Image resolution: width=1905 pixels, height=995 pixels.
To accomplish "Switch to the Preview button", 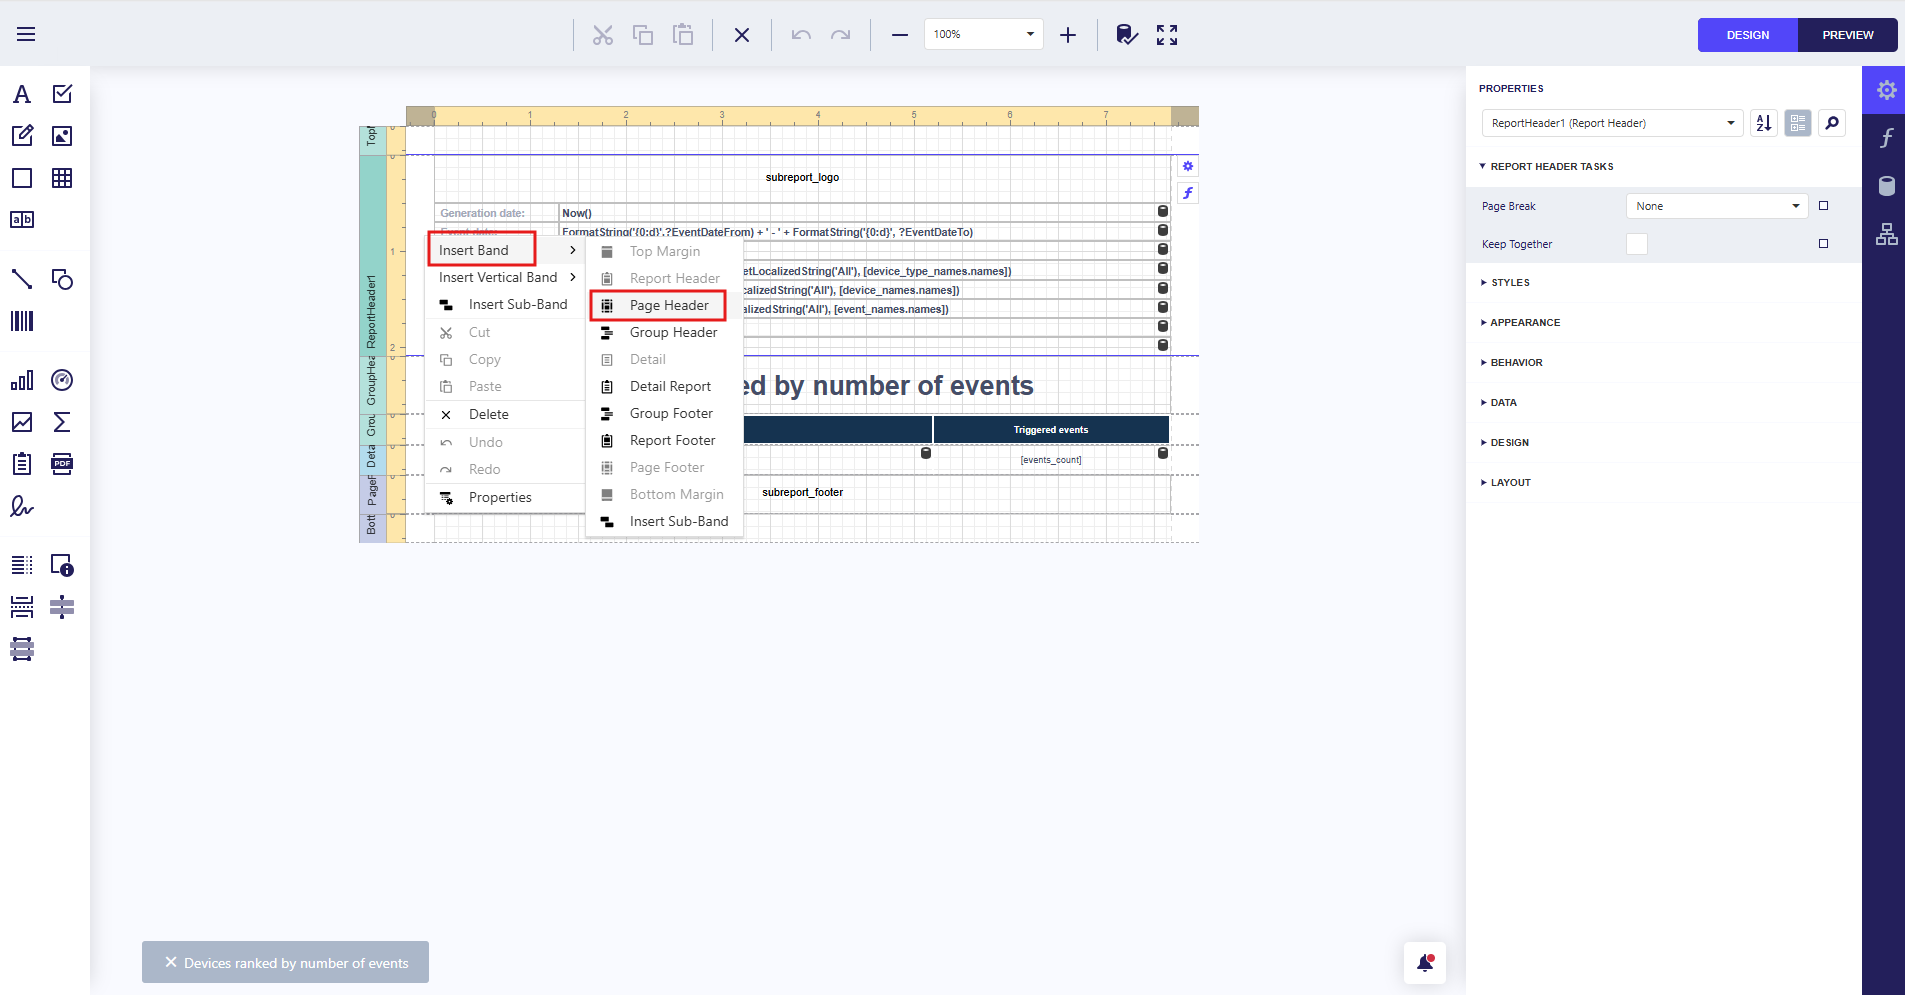I will [x=1847, y=35].
